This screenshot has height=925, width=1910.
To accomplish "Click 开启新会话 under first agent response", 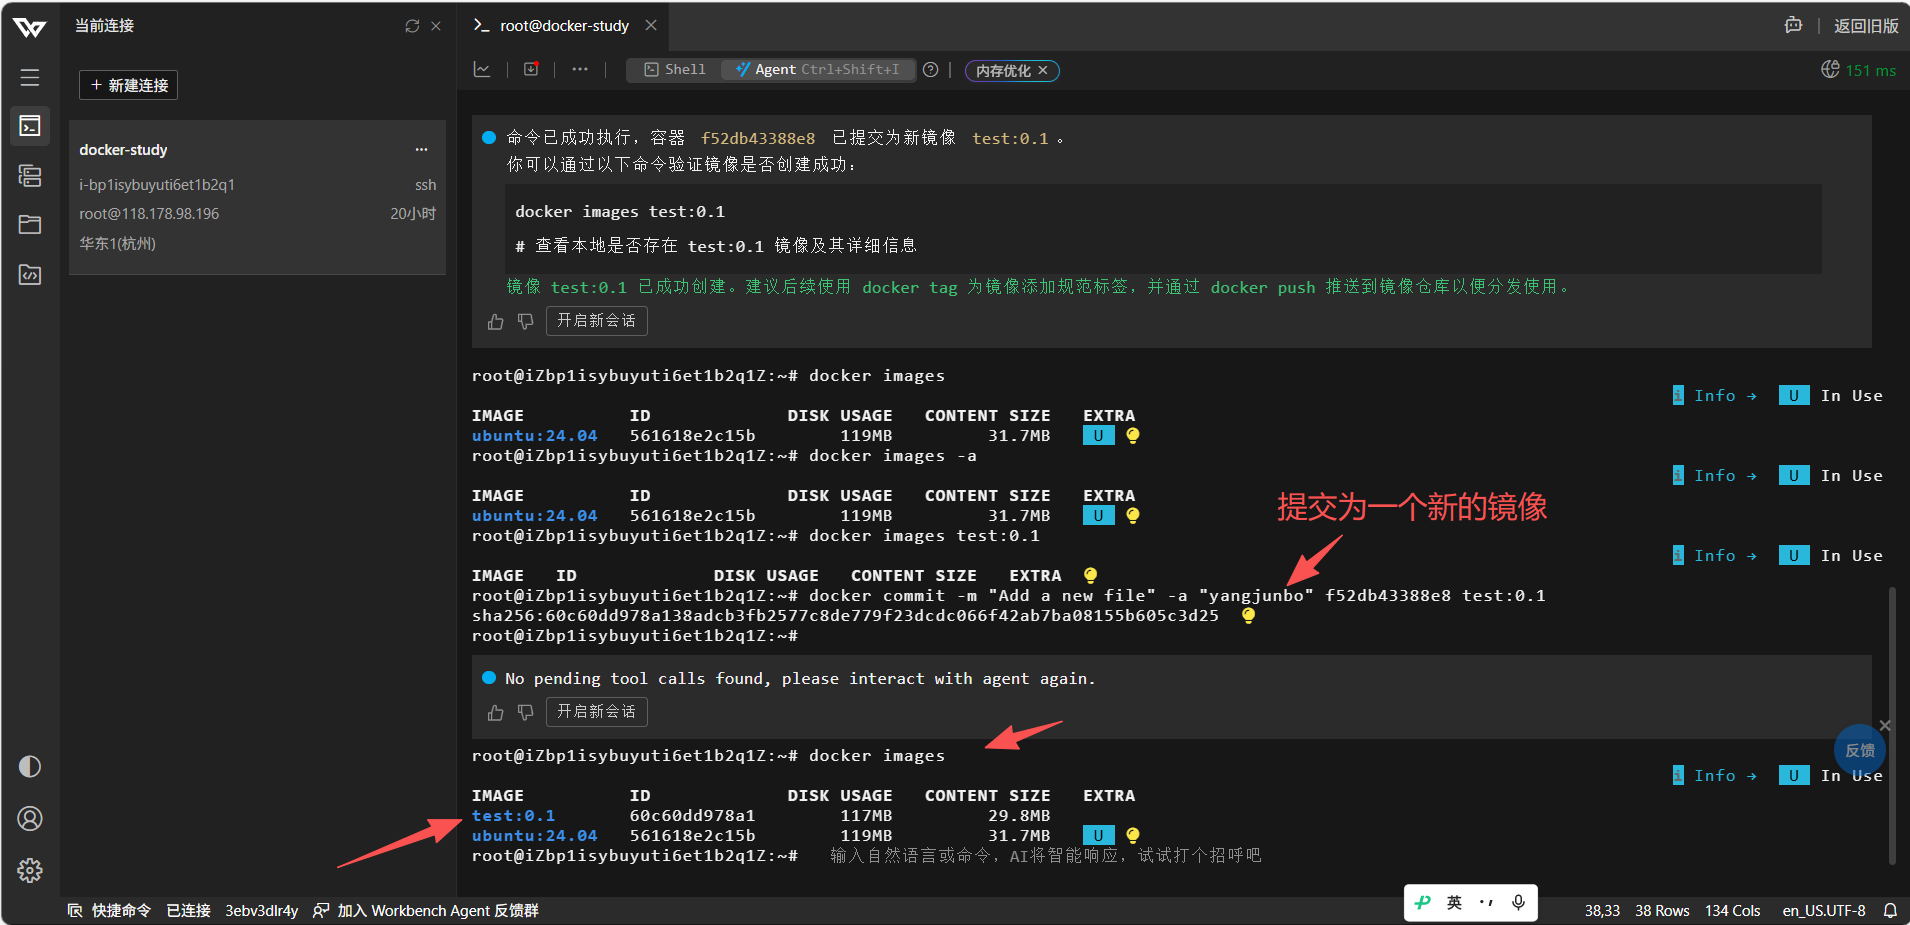I will coord(597,321).
